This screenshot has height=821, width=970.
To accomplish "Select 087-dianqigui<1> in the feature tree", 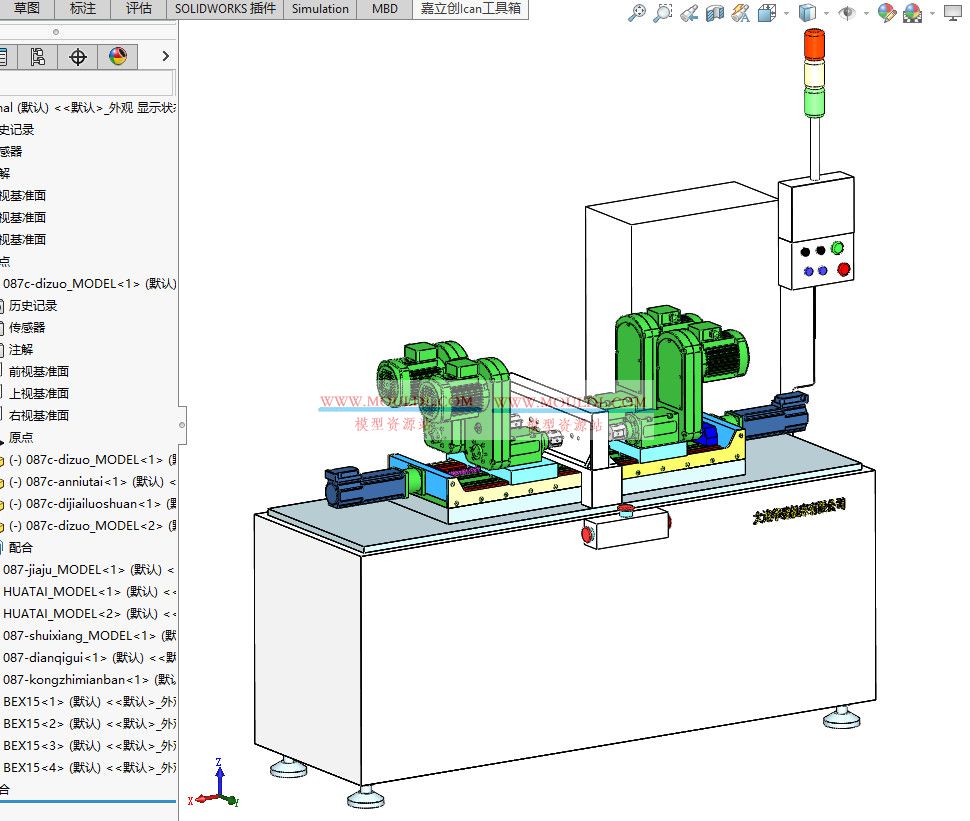I will point(60,657).
